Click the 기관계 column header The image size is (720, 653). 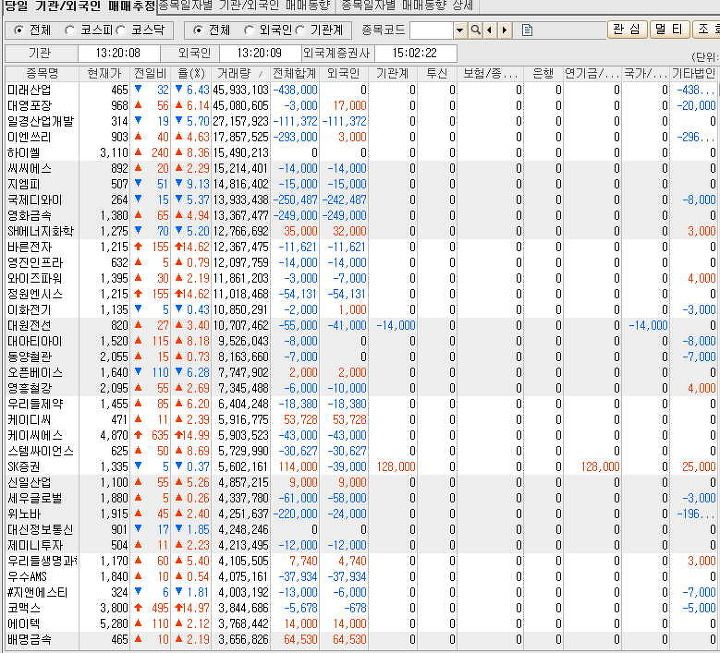tap(393, 73)
